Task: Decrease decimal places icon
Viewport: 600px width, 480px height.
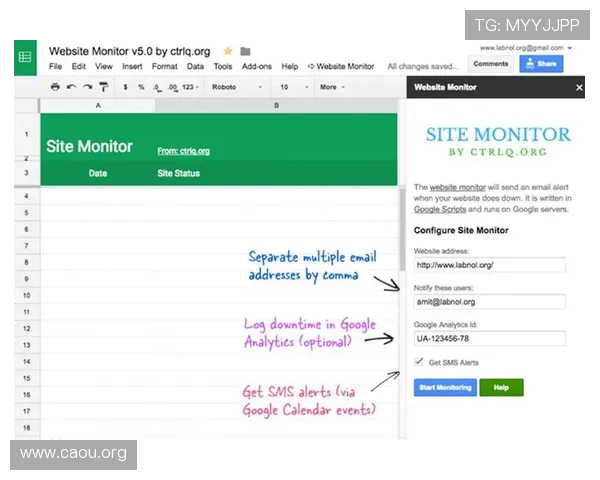Action: point(157,87)
